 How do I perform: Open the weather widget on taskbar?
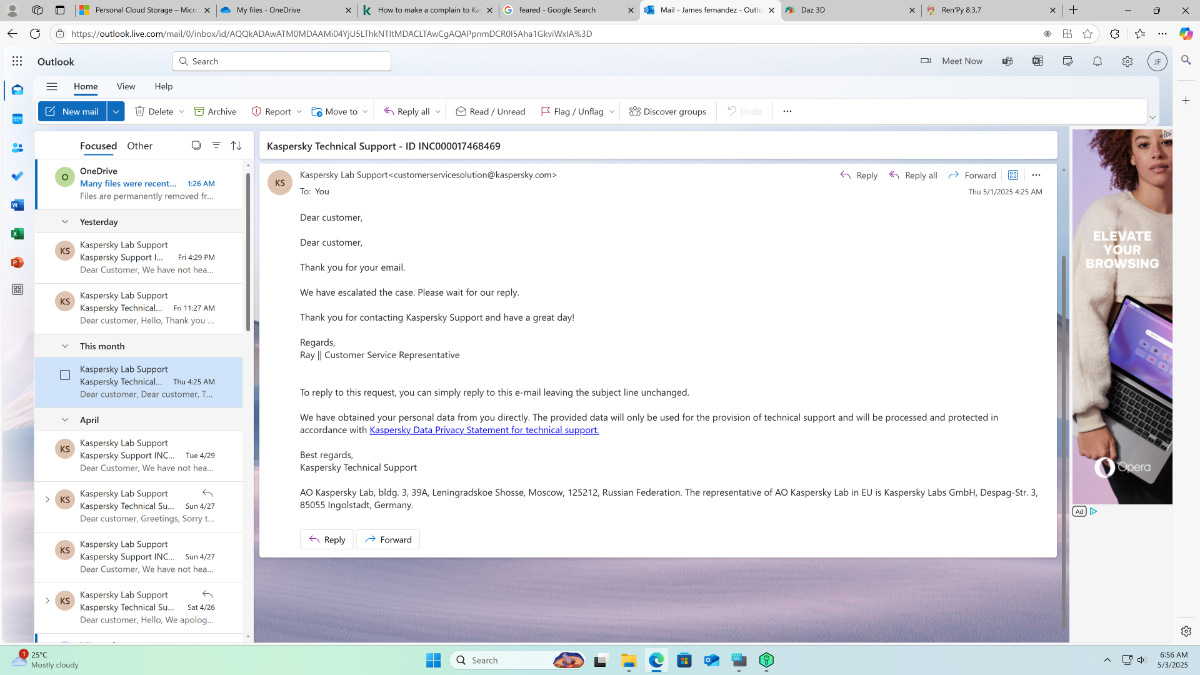click(x=45, y=660)
